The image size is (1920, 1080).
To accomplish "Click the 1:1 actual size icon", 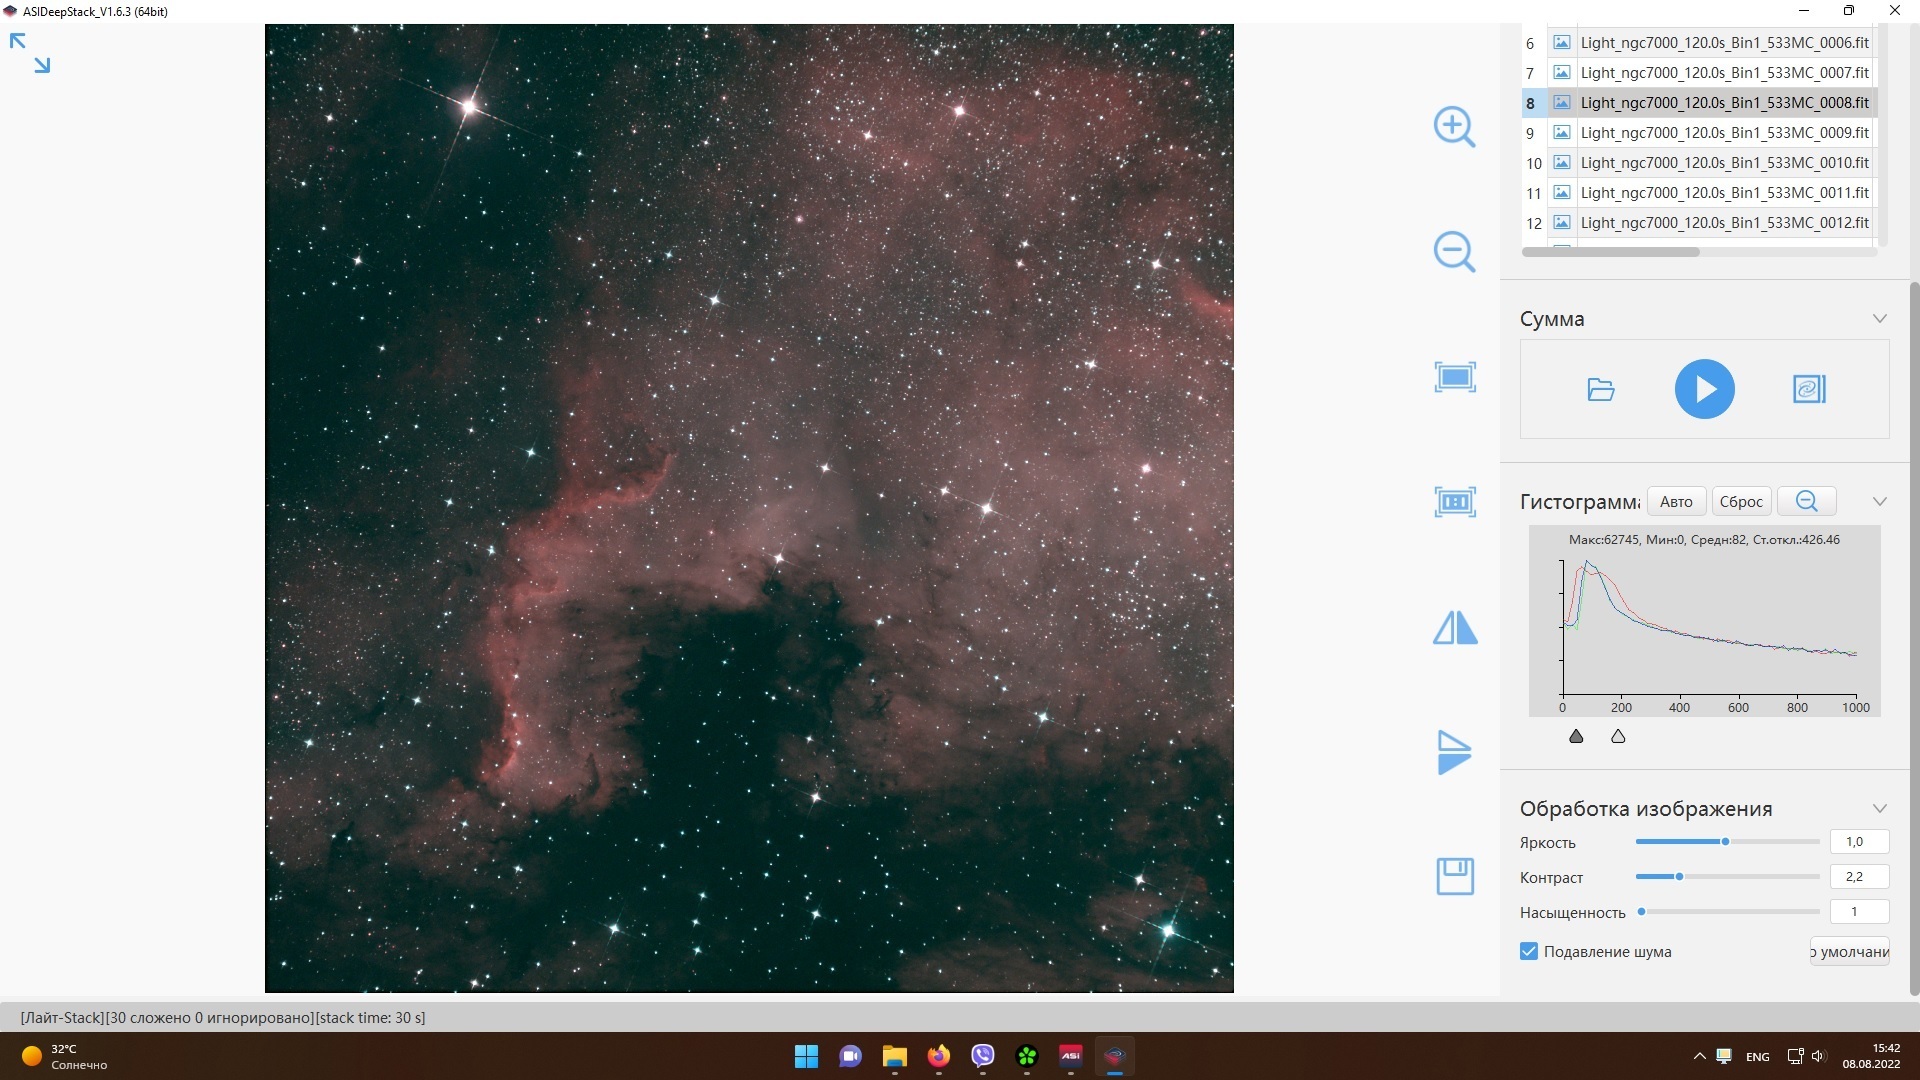I will click(x=1454, y=501).
